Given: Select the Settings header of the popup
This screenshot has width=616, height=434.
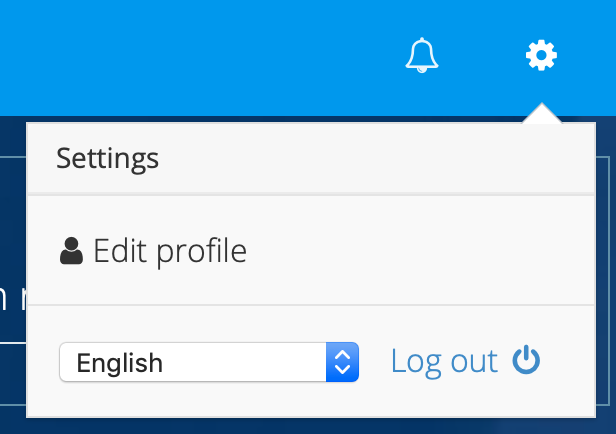Looking at the screenshot, I should (x=311, y=158).
